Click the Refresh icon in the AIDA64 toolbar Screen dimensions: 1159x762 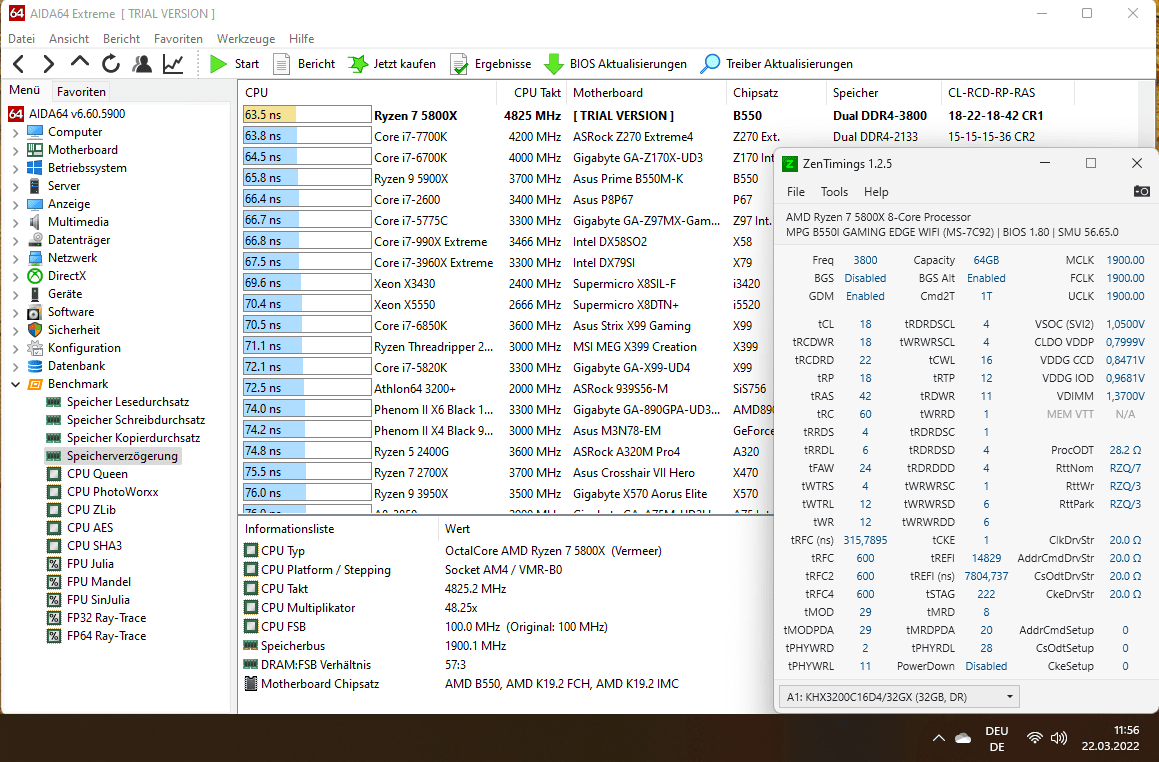tap(111, 64)
